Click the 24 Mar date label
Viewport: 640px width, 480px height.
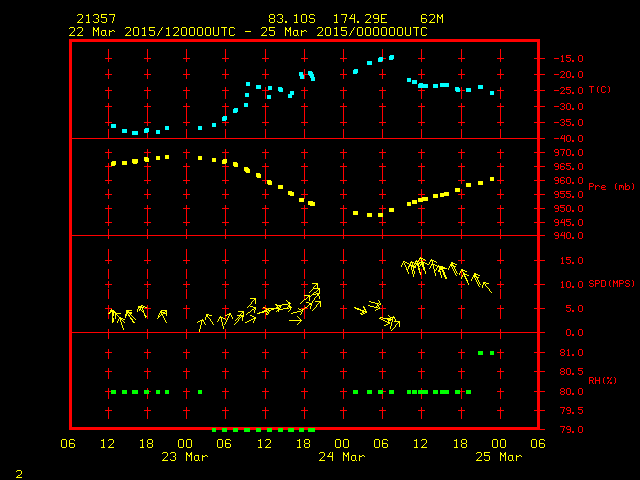(342, 456)
